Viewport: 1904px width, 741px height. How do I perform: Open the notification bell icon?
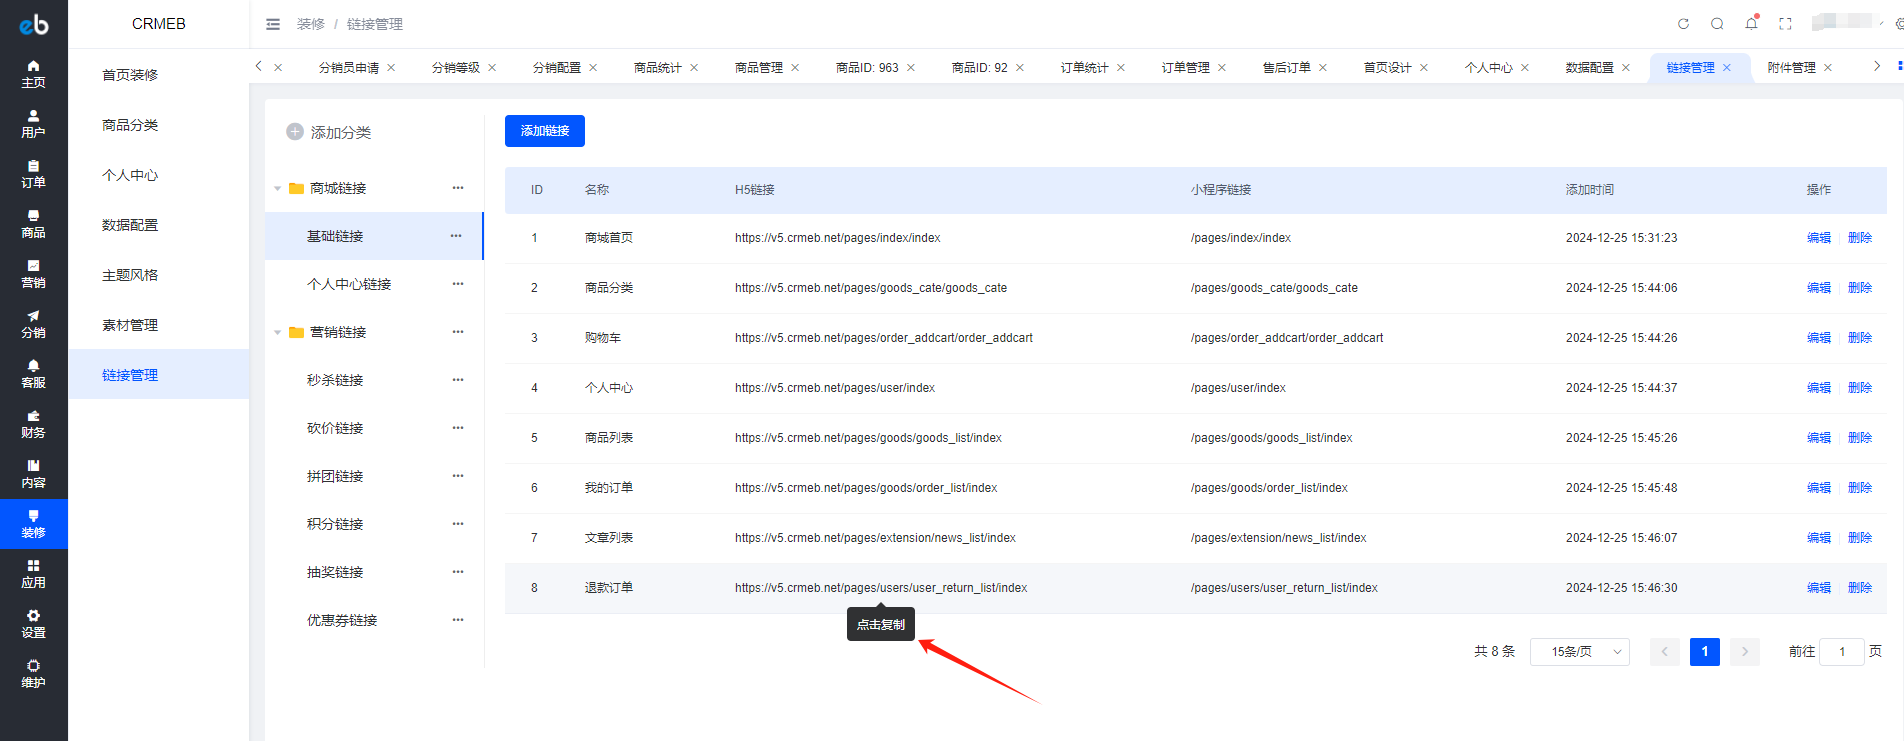pos(1751,23)
